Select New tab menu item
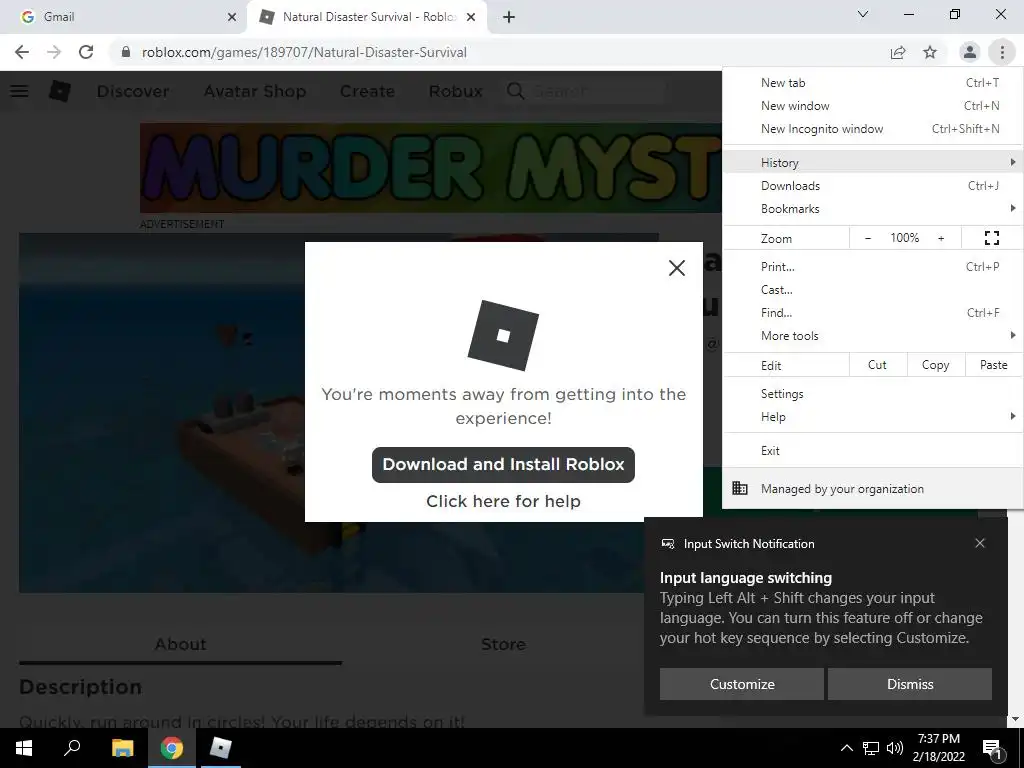 [x=872, y=83]
